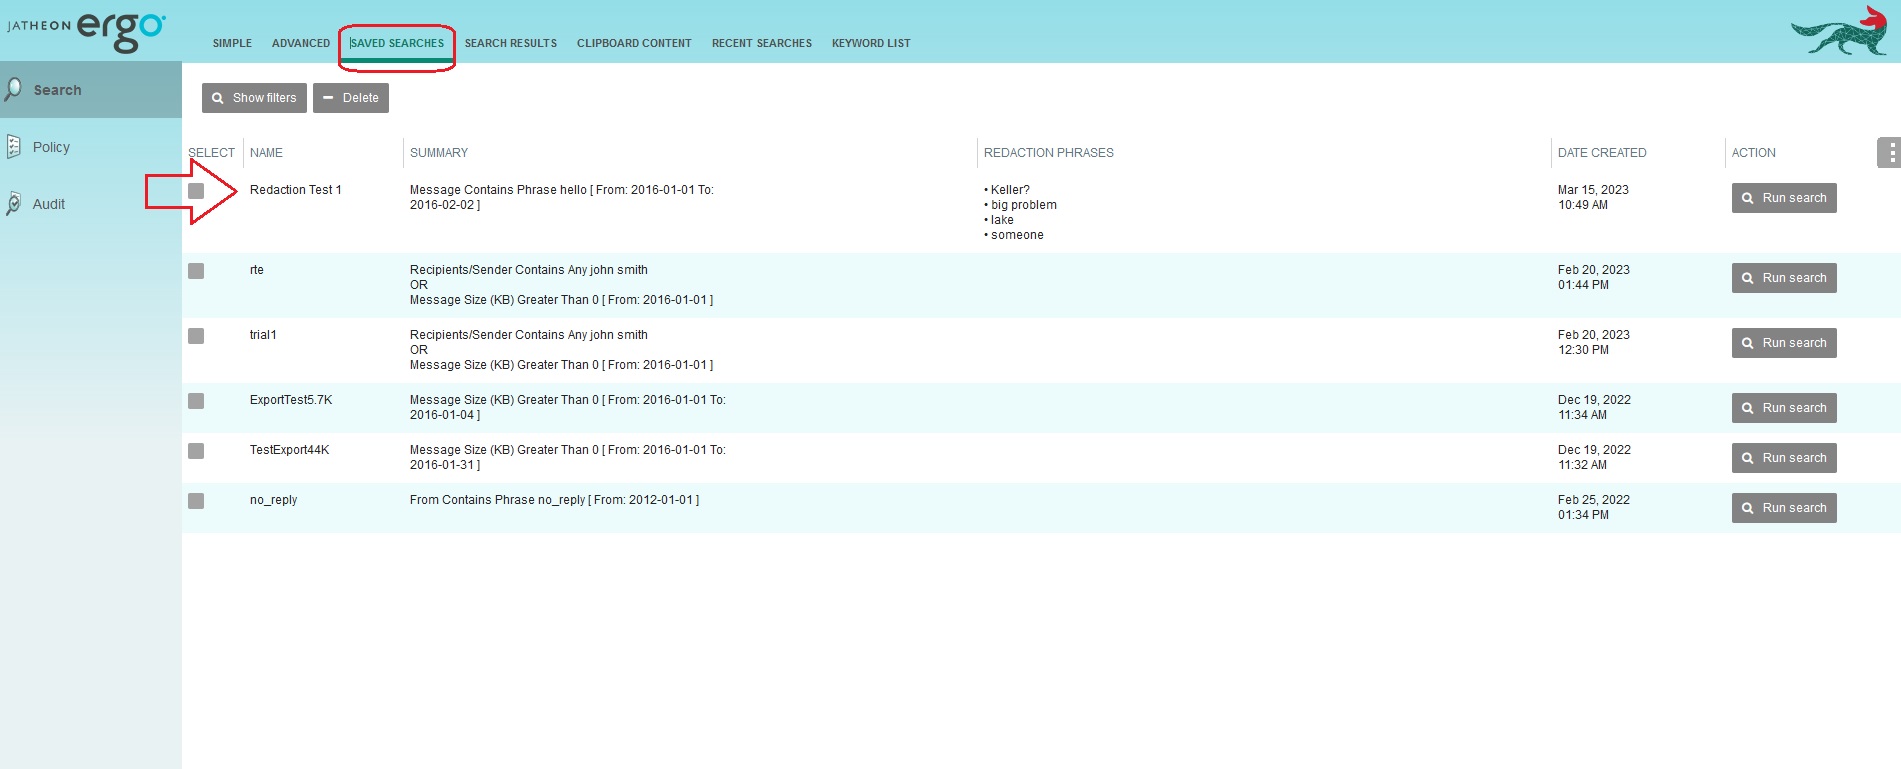Run search for TestExport44K
Screen dimensions: 1901x769
(x=1784, y=458)
